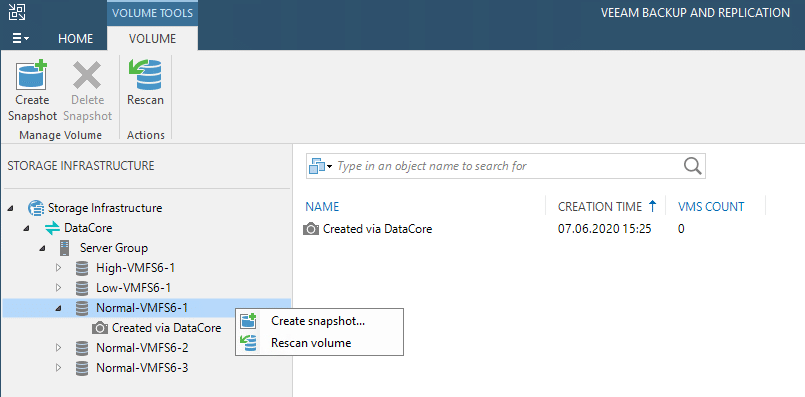The width and height of the screenshot is (805, 397).
Task: Select the Low-VMFS6-1 volume
Action: coord(133,288)
